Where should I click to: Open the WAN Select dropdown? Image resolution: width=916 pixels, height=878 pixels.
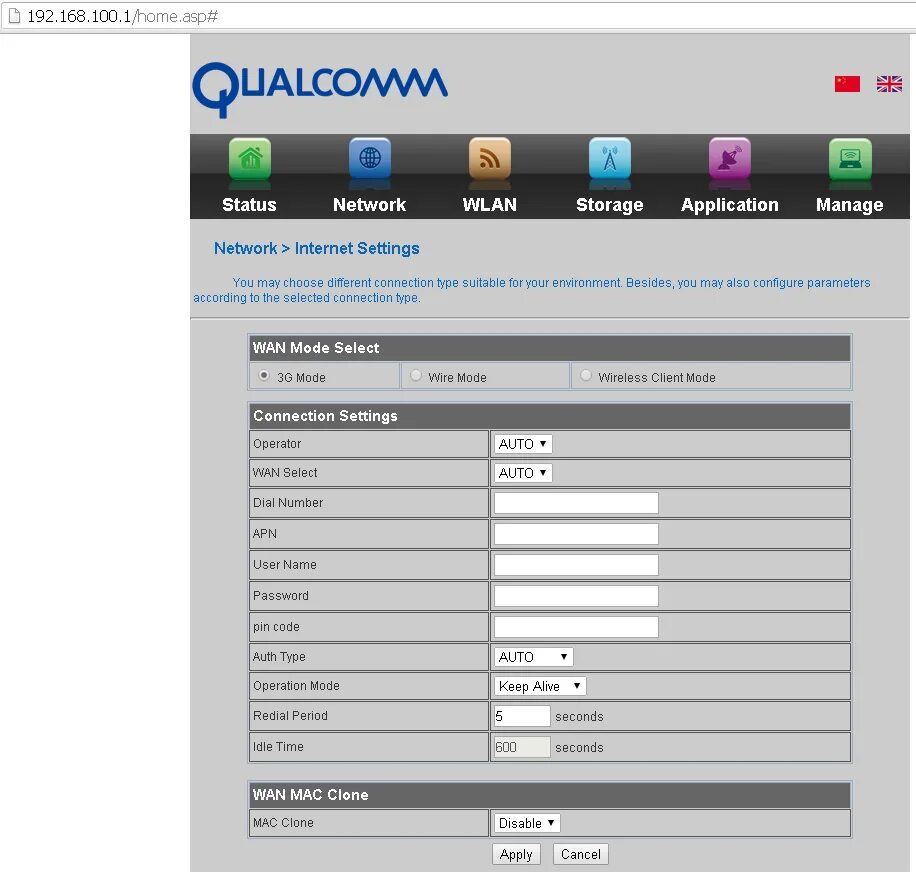tap(523, 473)
